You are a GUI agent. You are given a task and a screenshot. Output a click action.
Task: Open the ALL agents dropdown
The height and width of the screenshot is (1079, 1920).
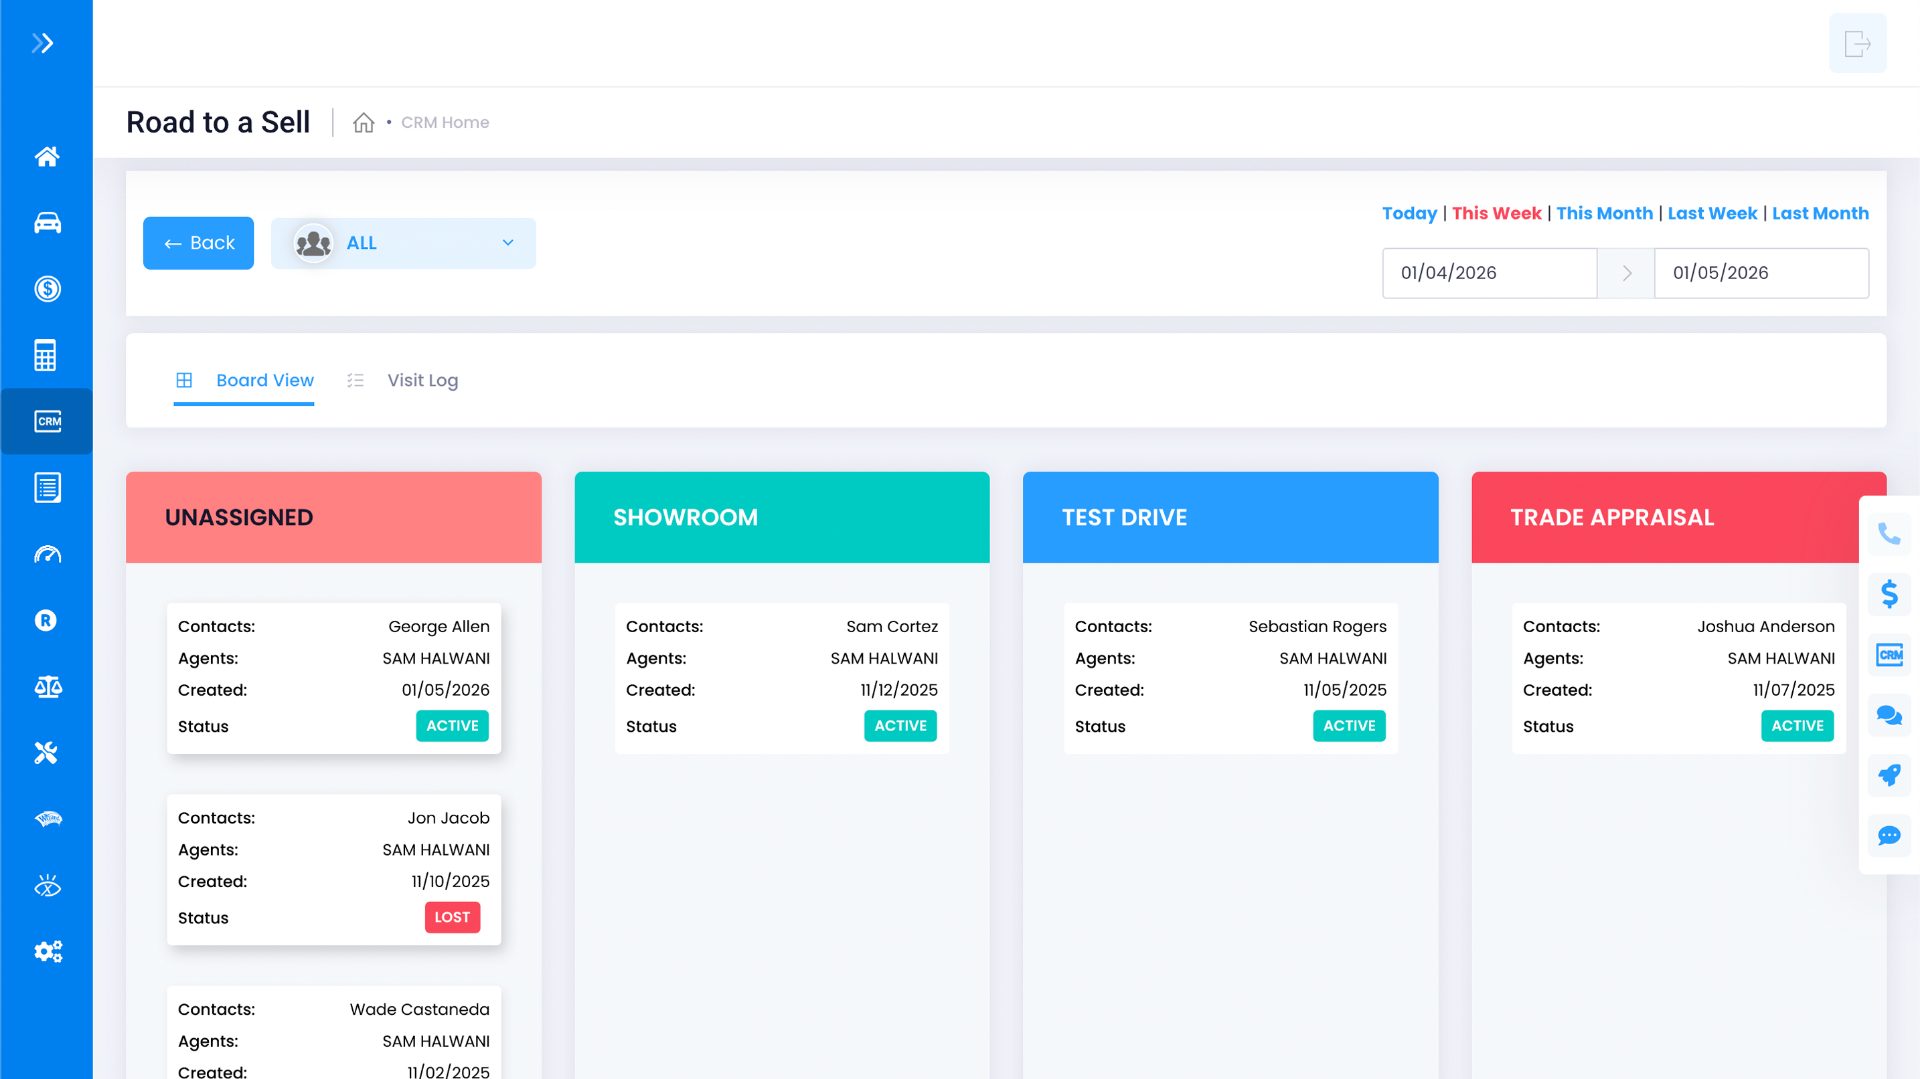403,243
